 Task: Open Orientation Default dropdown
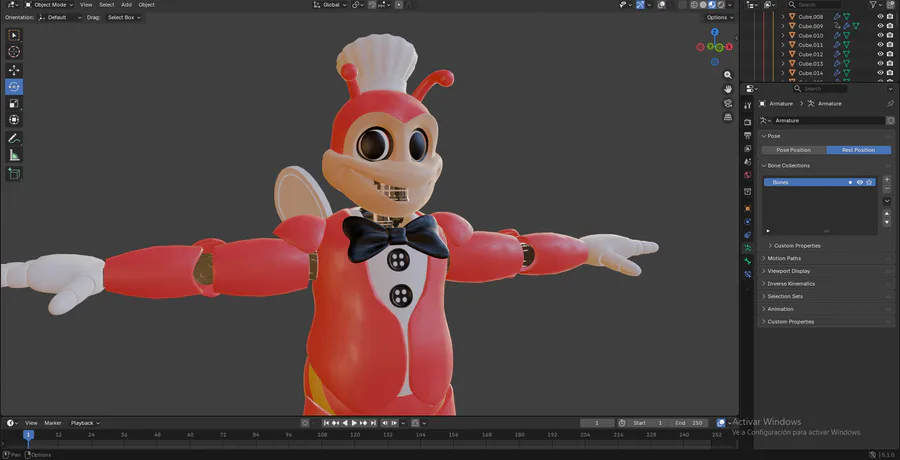[x=60, y=17]
